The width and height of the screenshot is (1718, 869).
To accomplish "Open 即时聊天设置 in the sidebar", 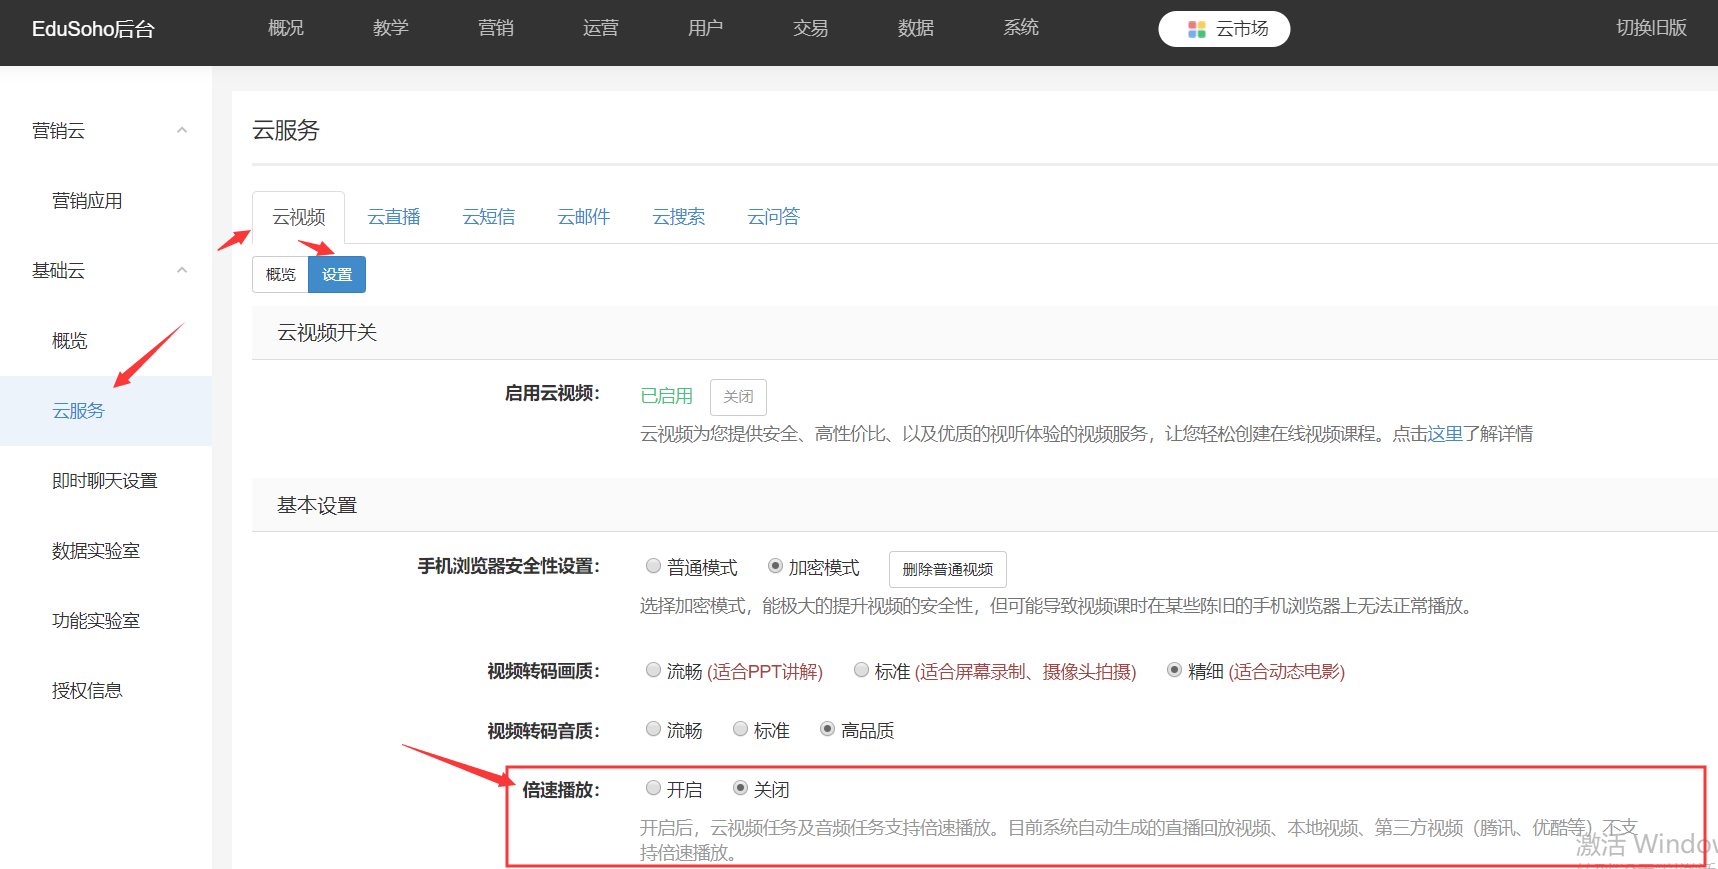I will coord(105,481).
